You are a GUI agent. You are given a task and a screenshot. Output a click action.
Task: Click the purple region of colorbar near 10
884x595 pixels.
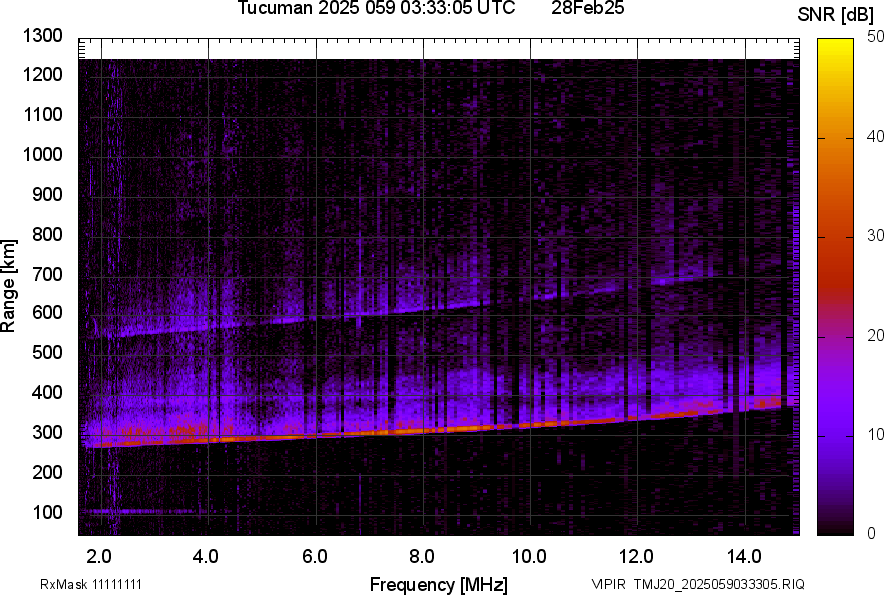[x=836, y=434]
